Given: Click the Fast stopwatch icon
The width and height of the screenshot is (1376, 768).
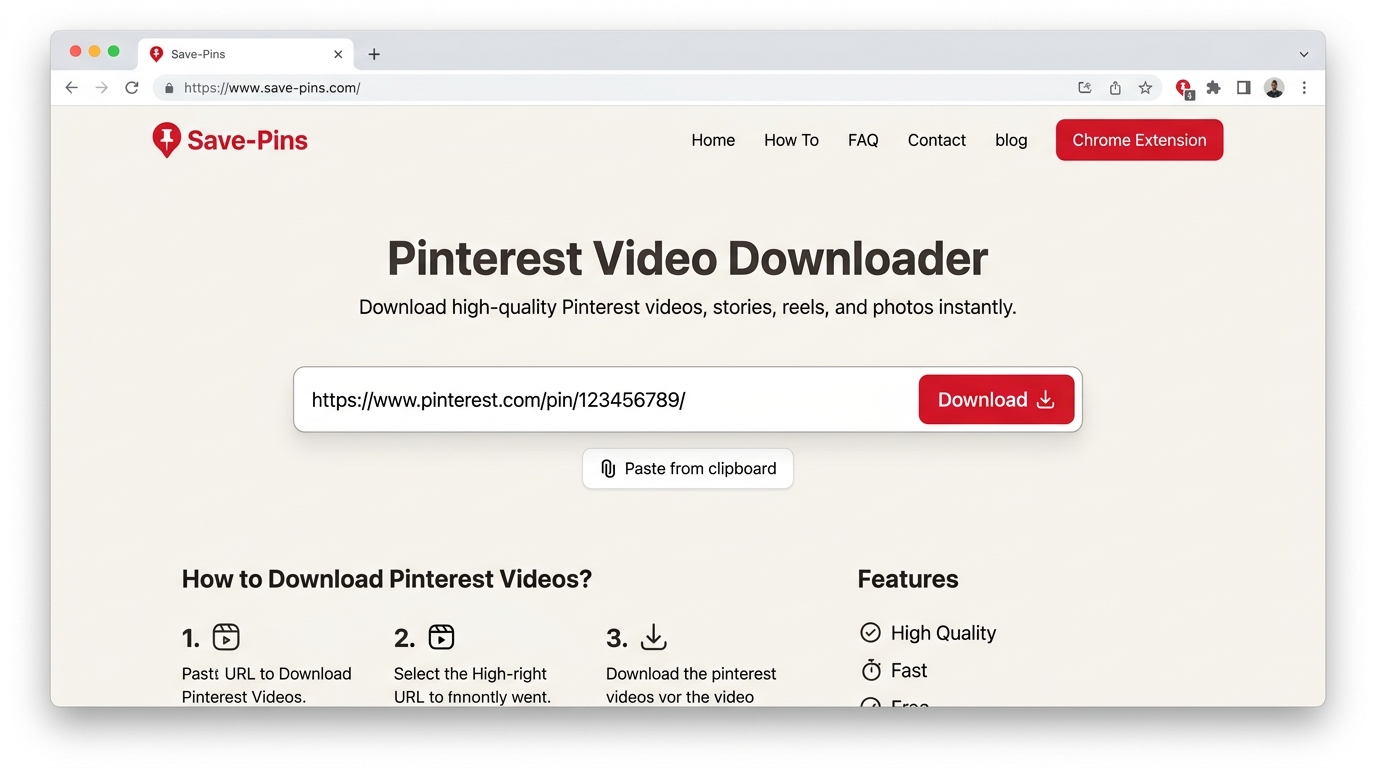Looking at the screenshot, I should pos(871,670).
